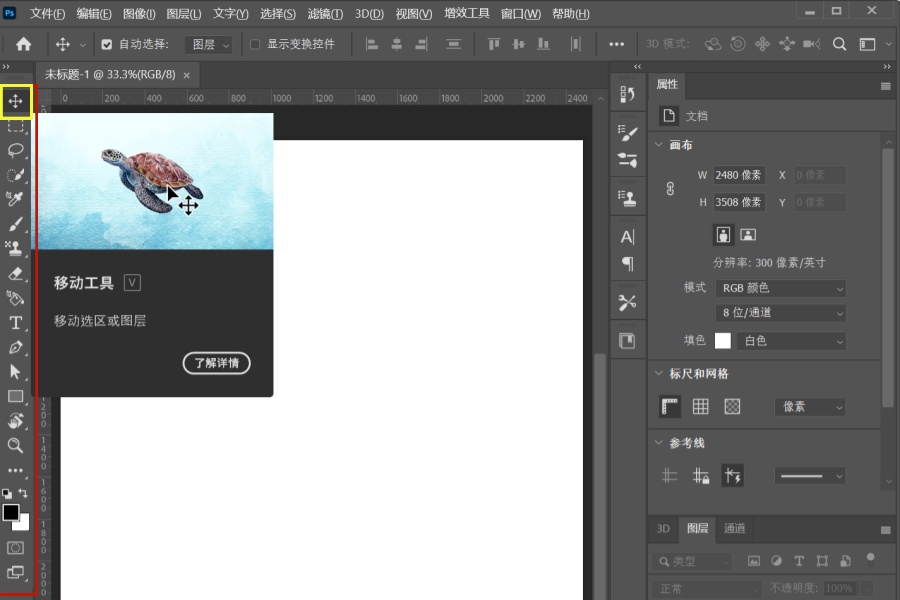Click align top edges icon
This screenshot has height=600, width=900.
494,44
